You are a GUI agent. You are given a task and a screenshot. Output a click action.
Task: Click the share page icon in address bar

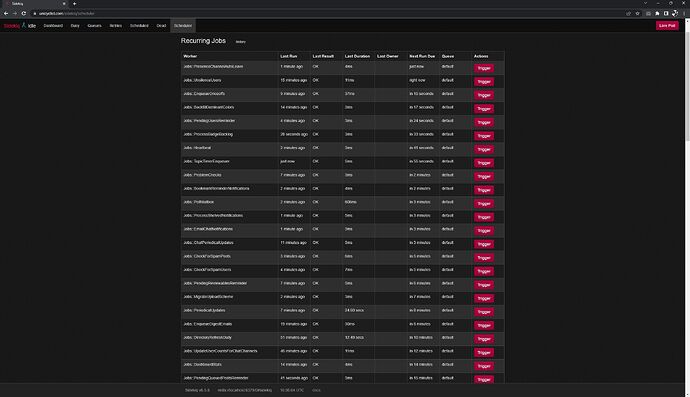pos(628,14)
